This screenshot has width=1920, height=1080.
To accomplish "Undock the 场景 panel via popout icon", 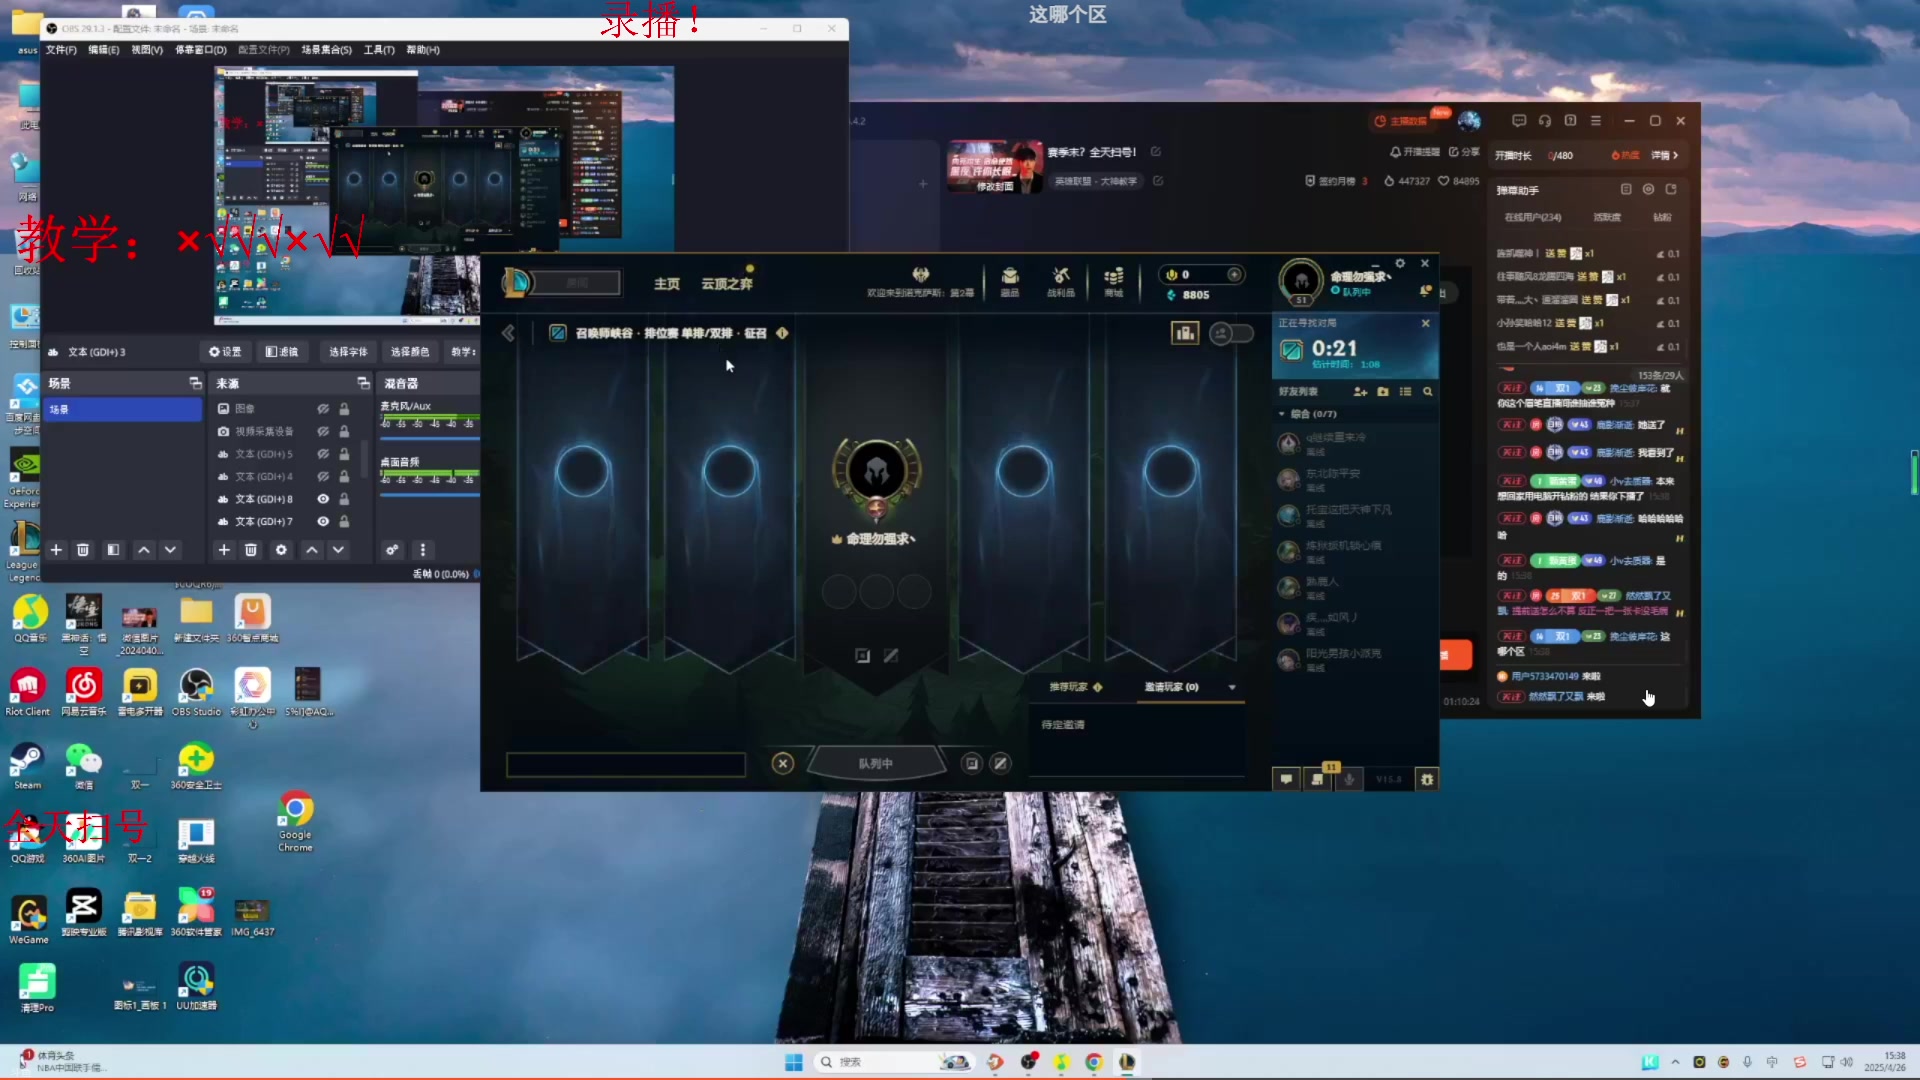I will [x=195, y=383].
